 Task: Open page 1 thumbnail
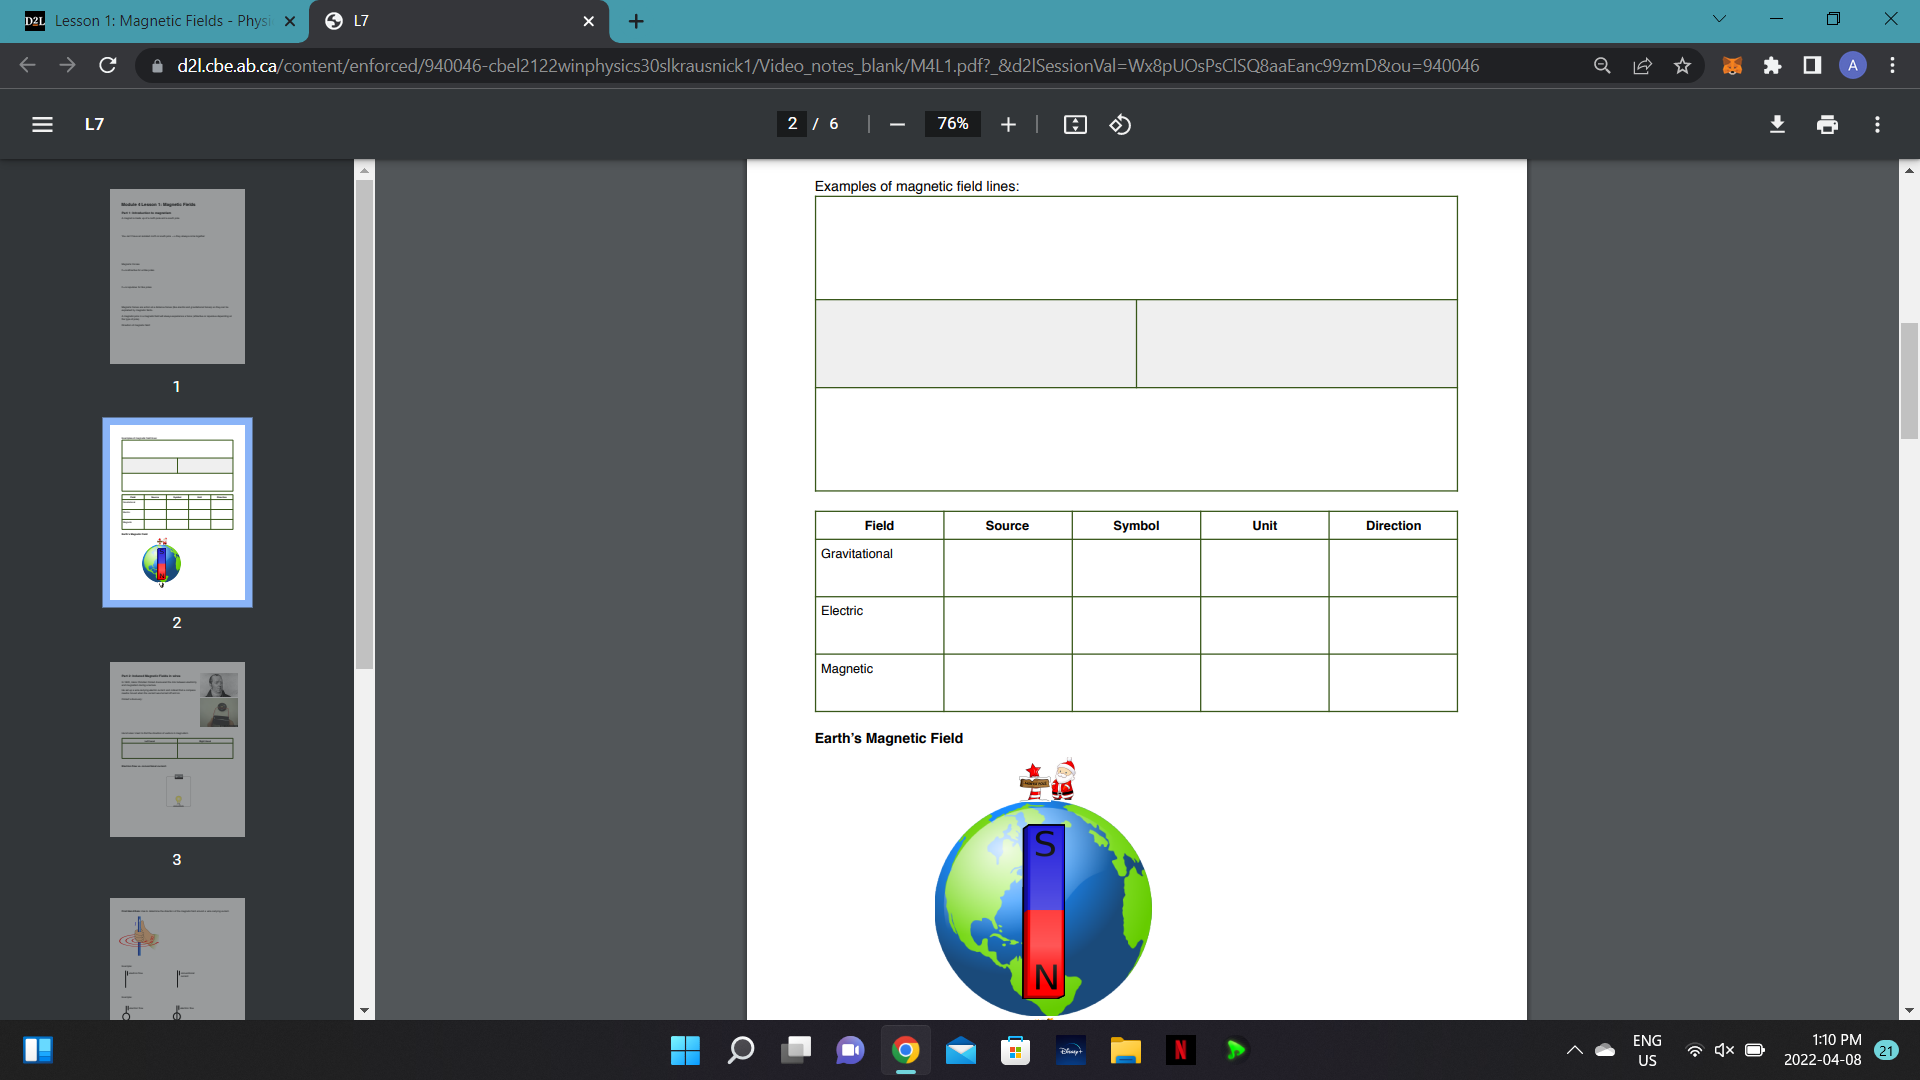click(177, 276)
